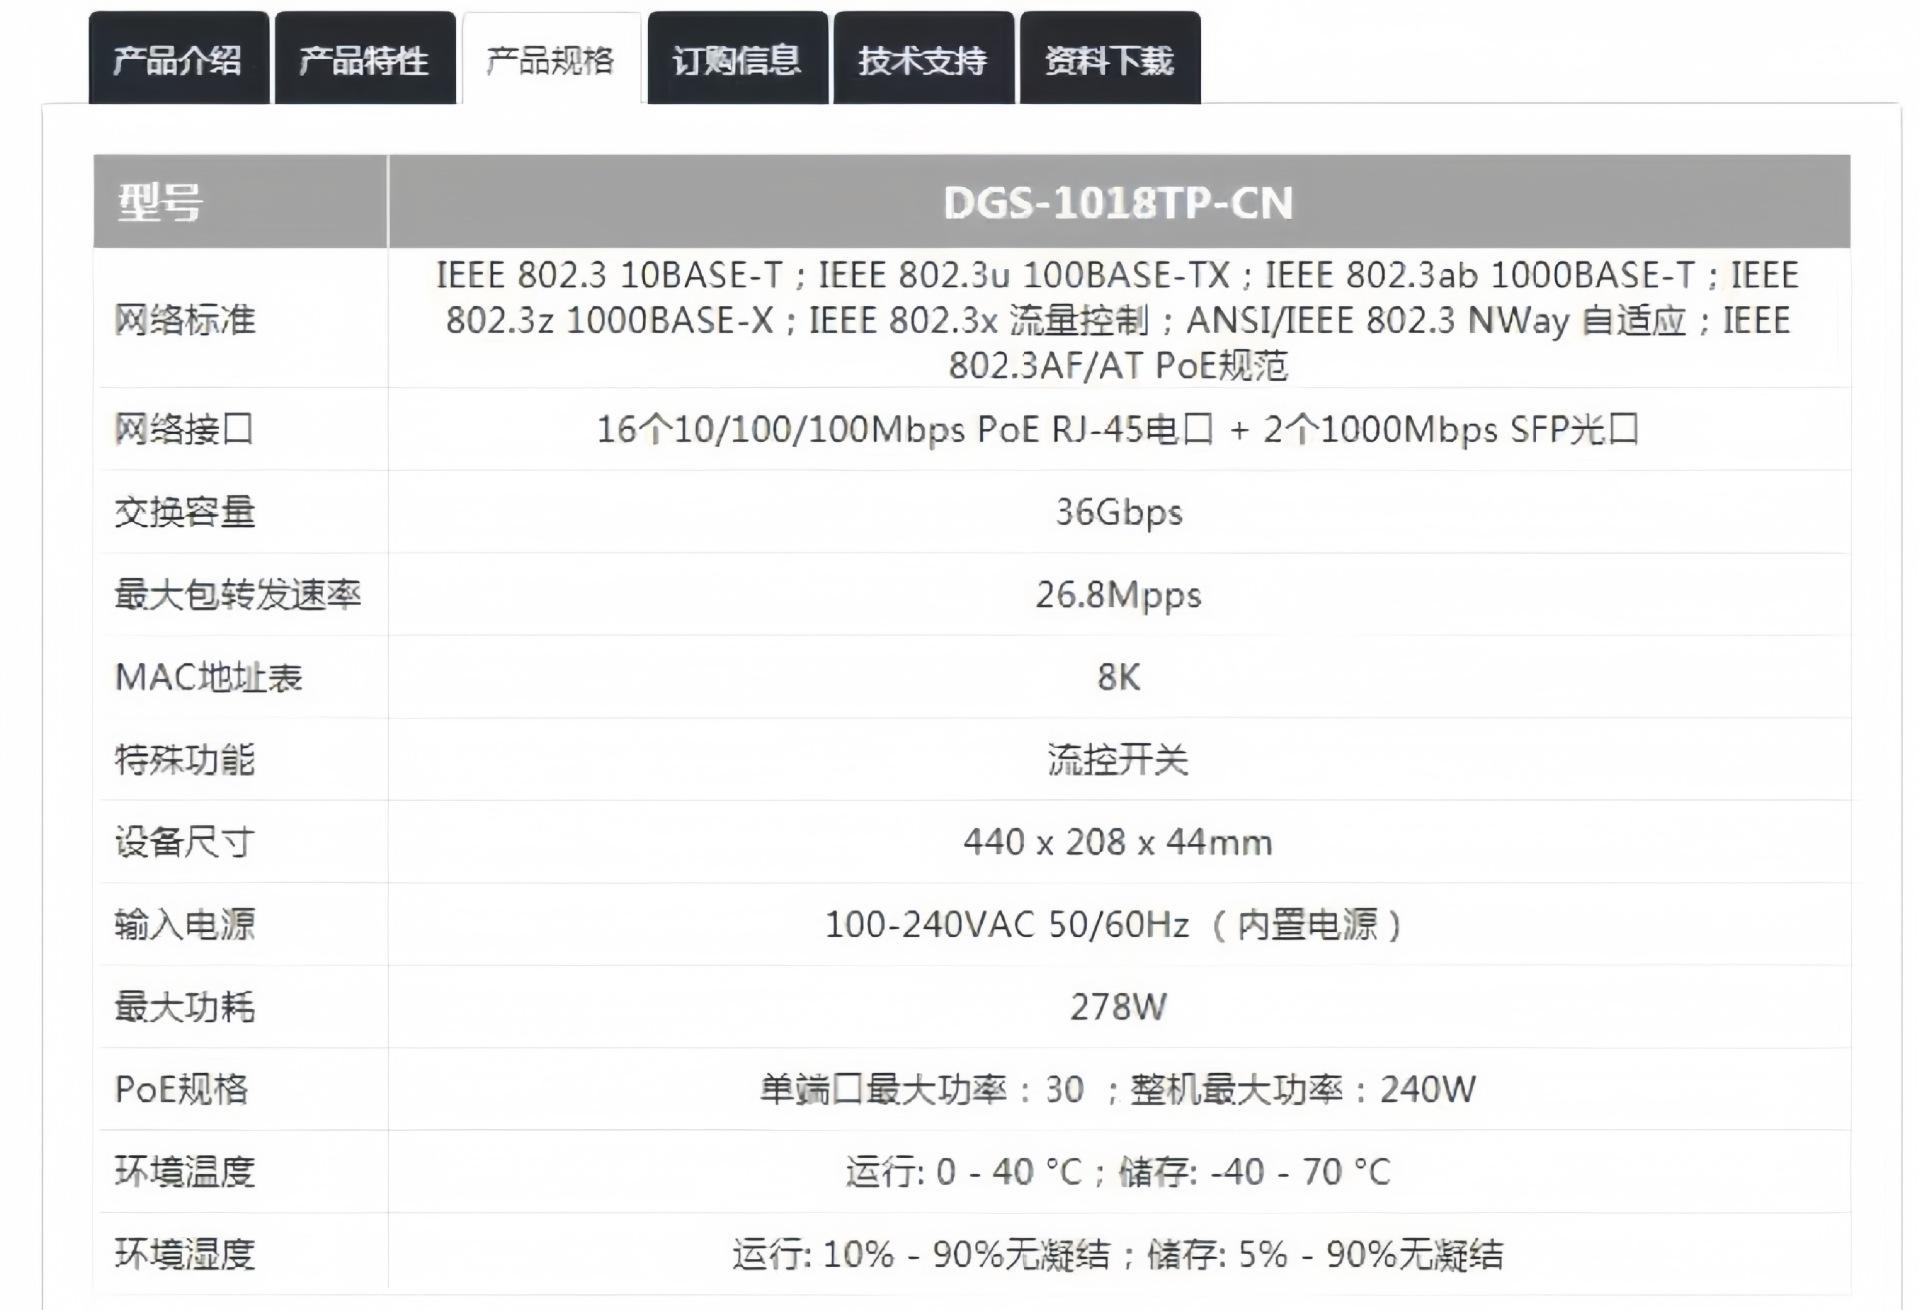Click the 输入电源 row label
This screenshot has width=1920, height=1310.
tap(185, 925)
